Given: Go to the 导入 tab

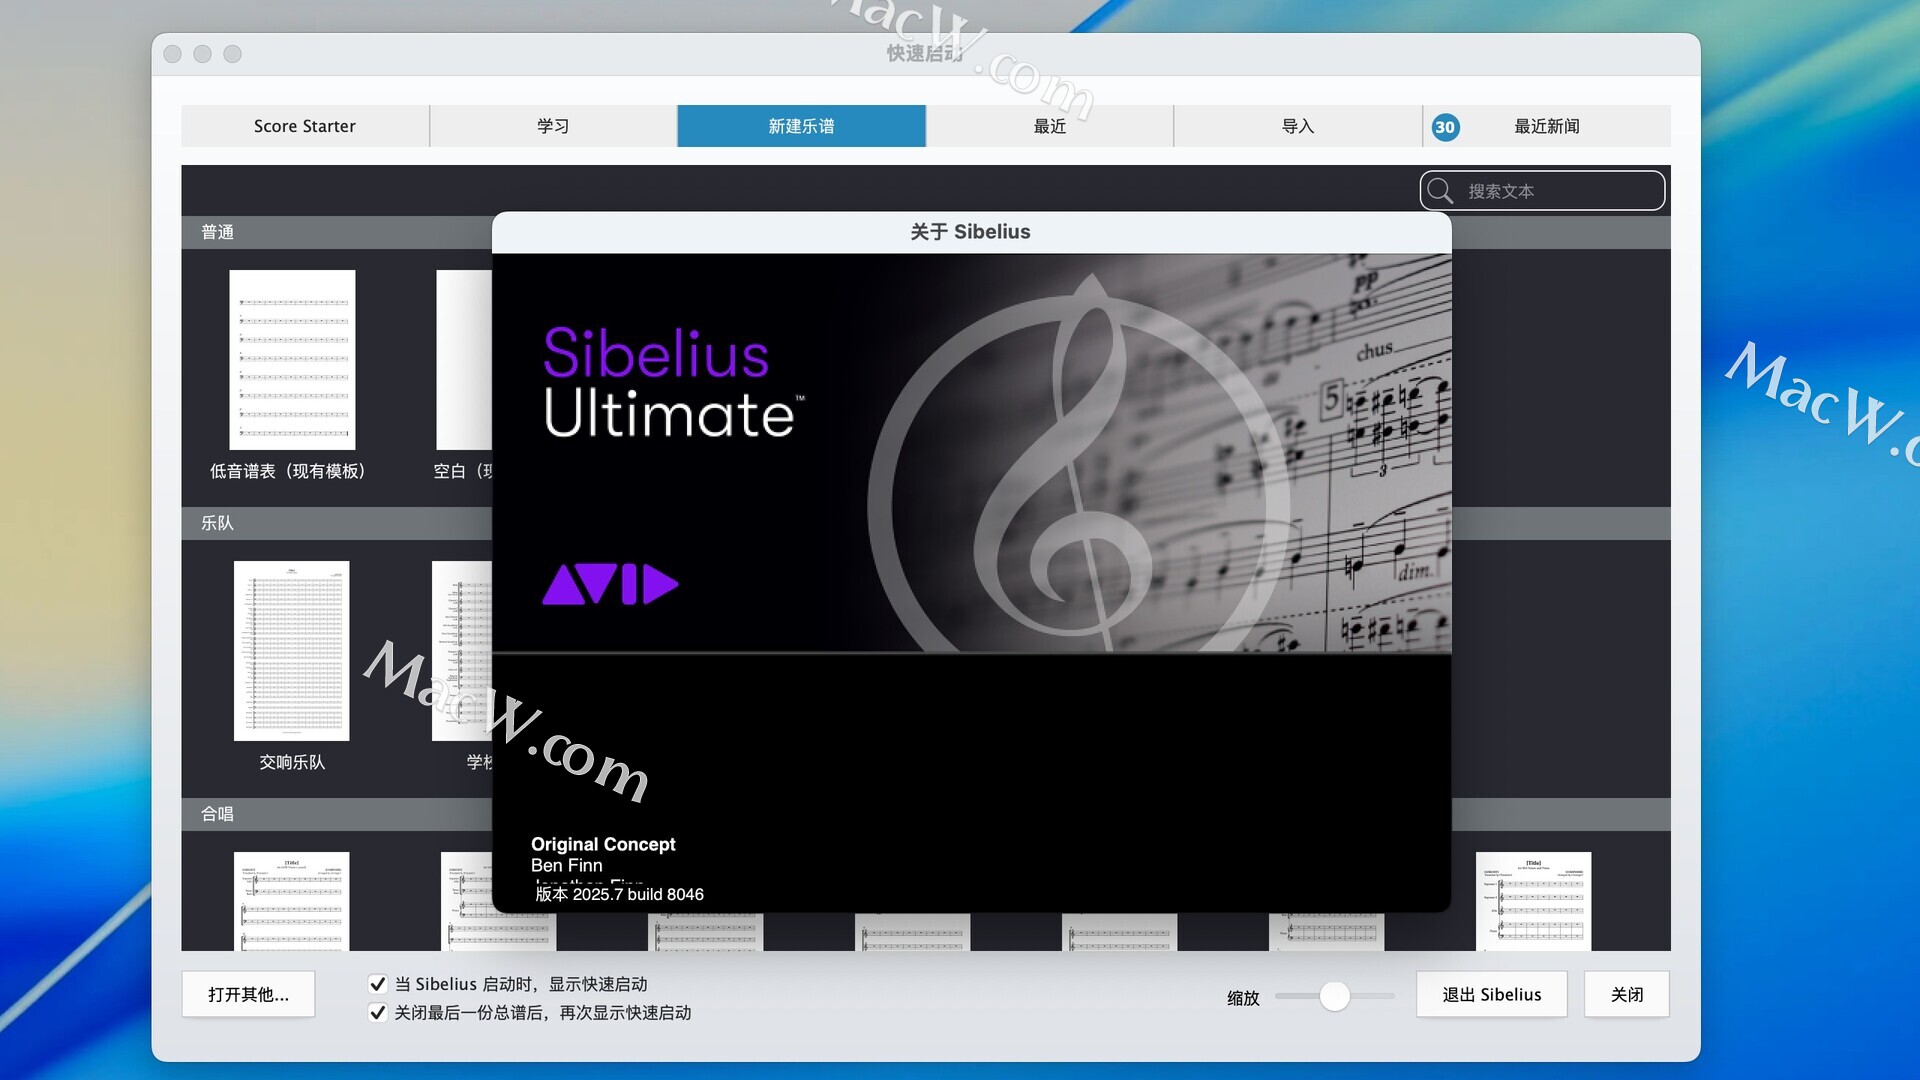Looking at the screenshot, I should [x=1298, y=126].
